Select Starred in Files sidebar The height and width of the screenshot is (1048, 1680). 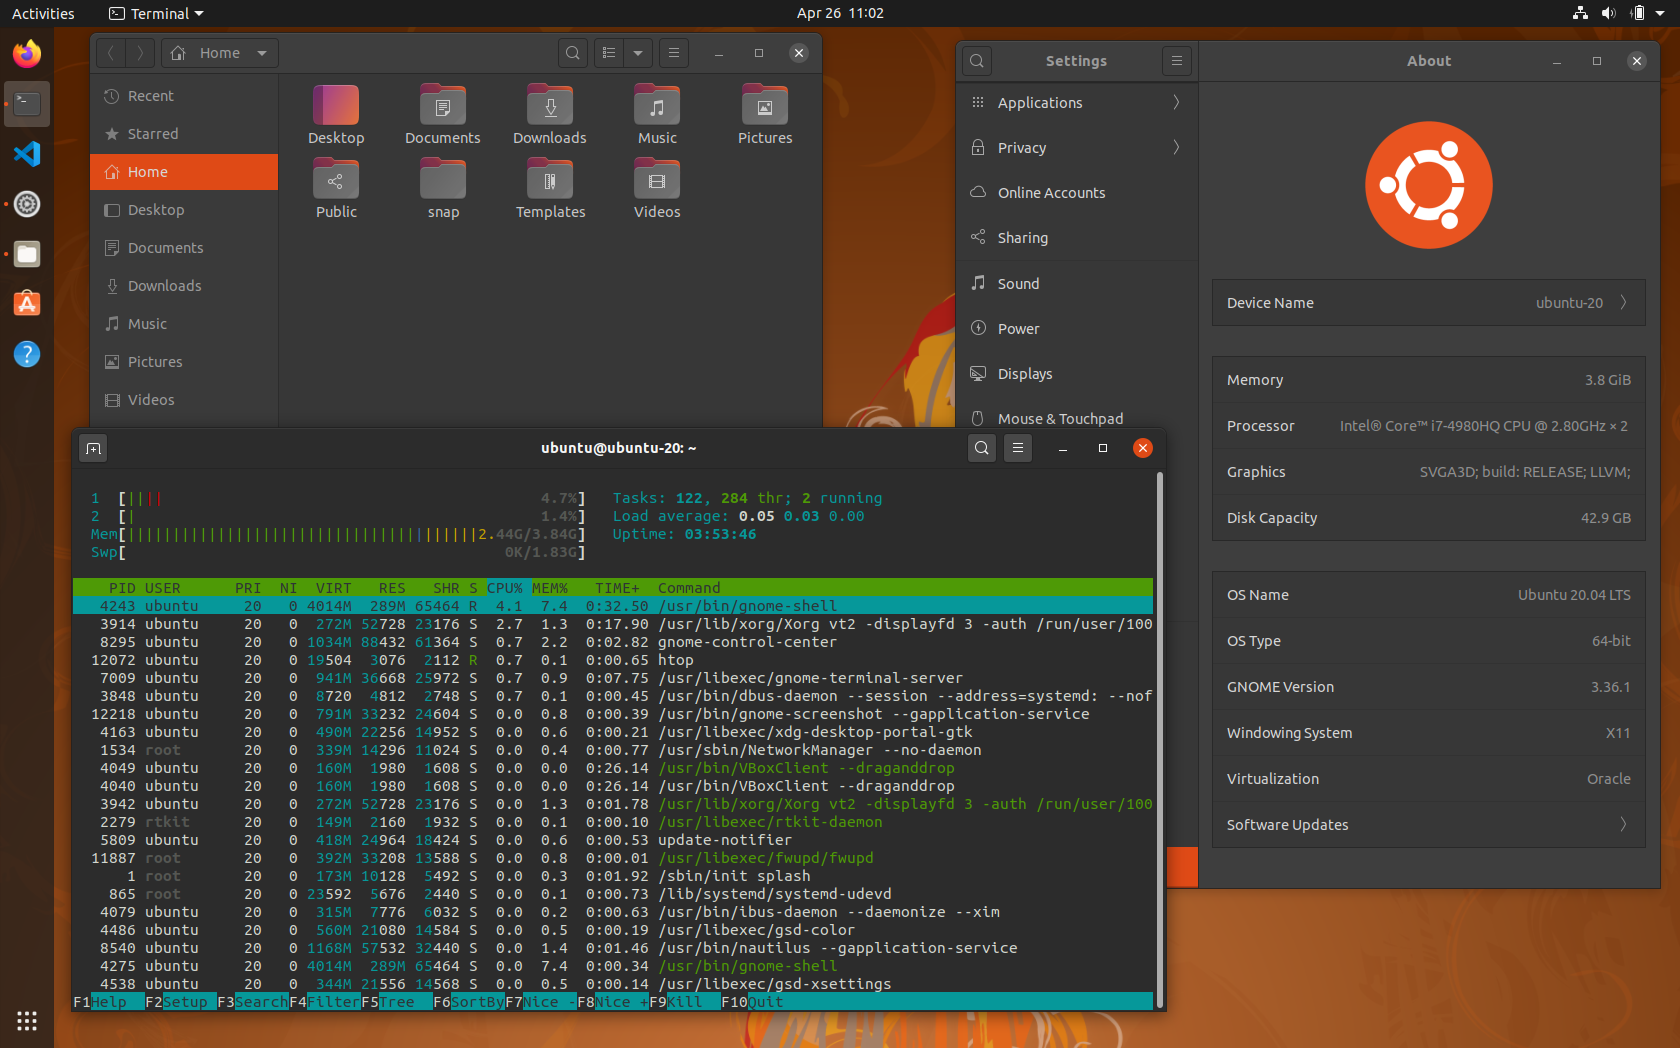(184, 134)
